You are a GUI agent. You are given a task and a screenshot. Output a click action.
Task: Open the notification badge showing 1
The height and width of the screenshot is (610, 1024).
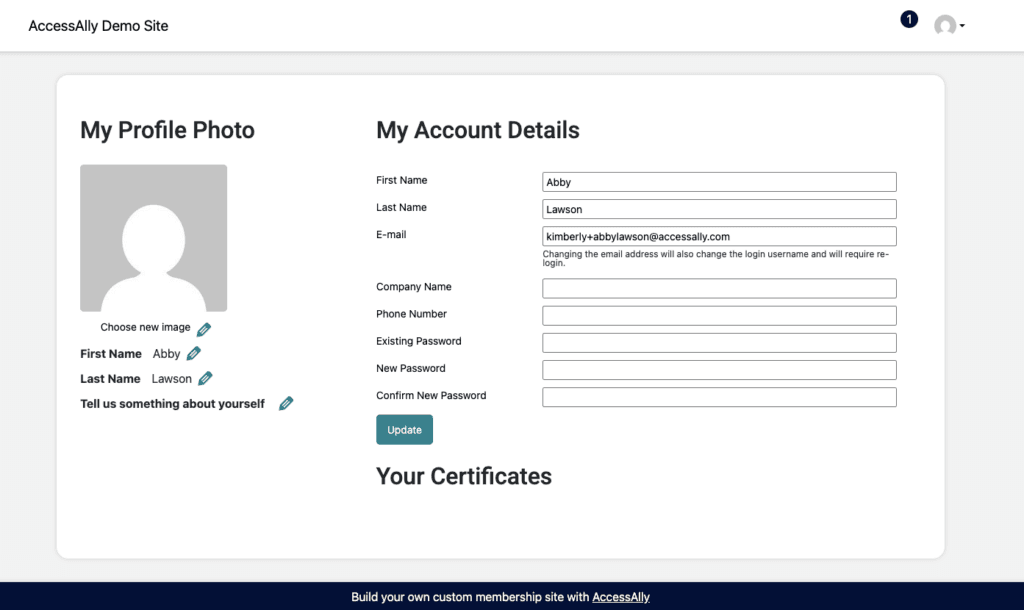click(909, 19)
